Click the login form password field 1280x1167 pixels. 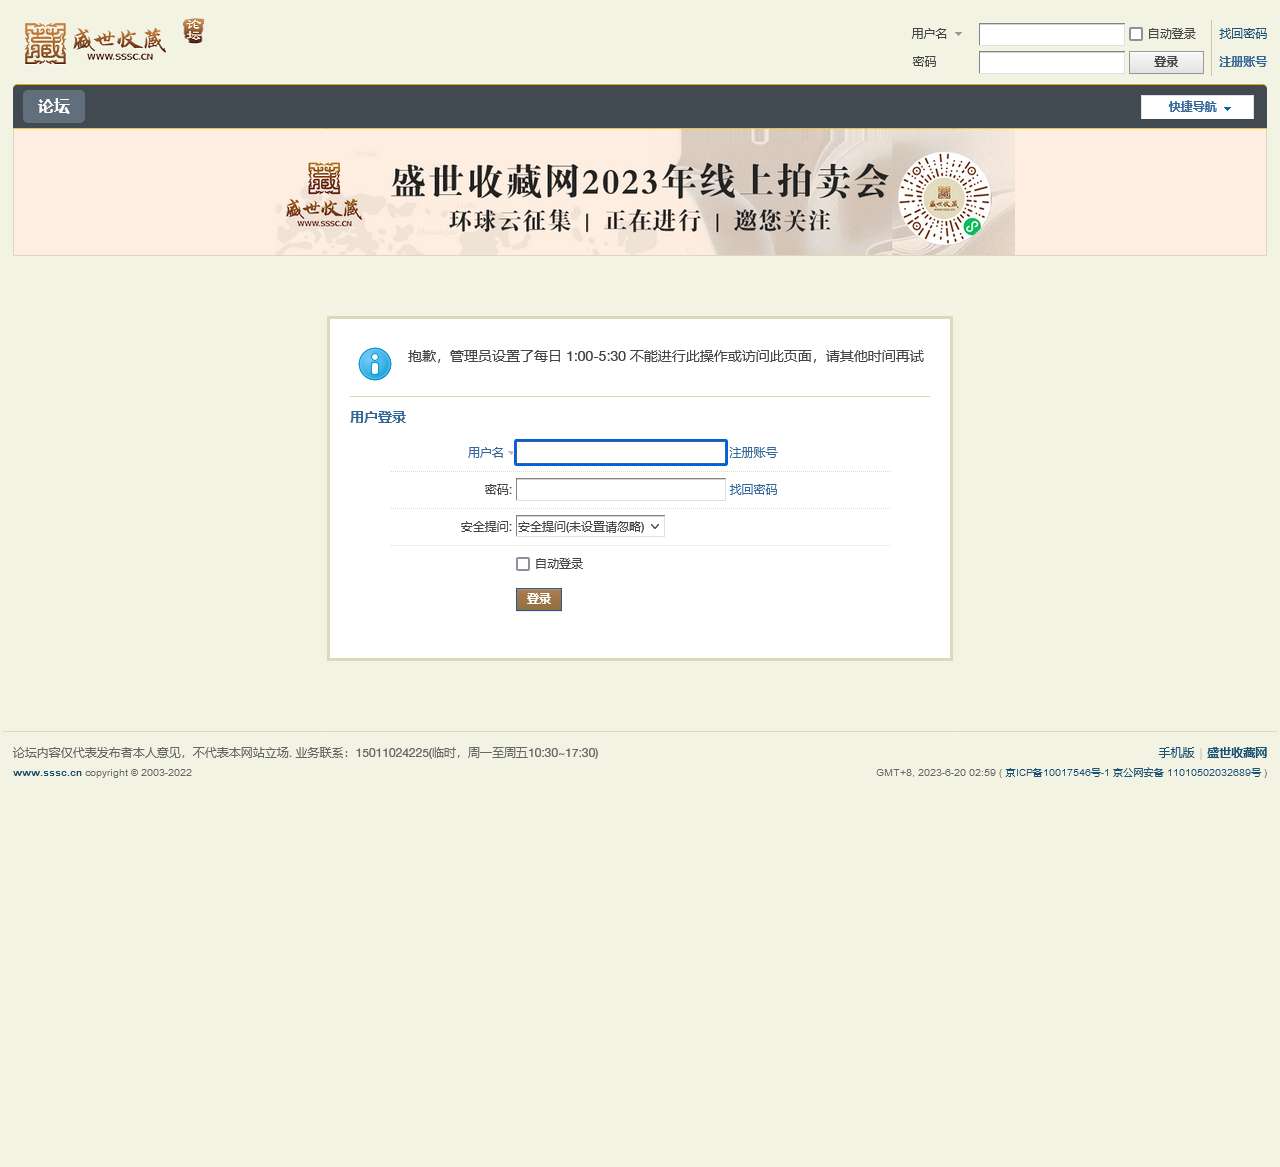point(621,490)
